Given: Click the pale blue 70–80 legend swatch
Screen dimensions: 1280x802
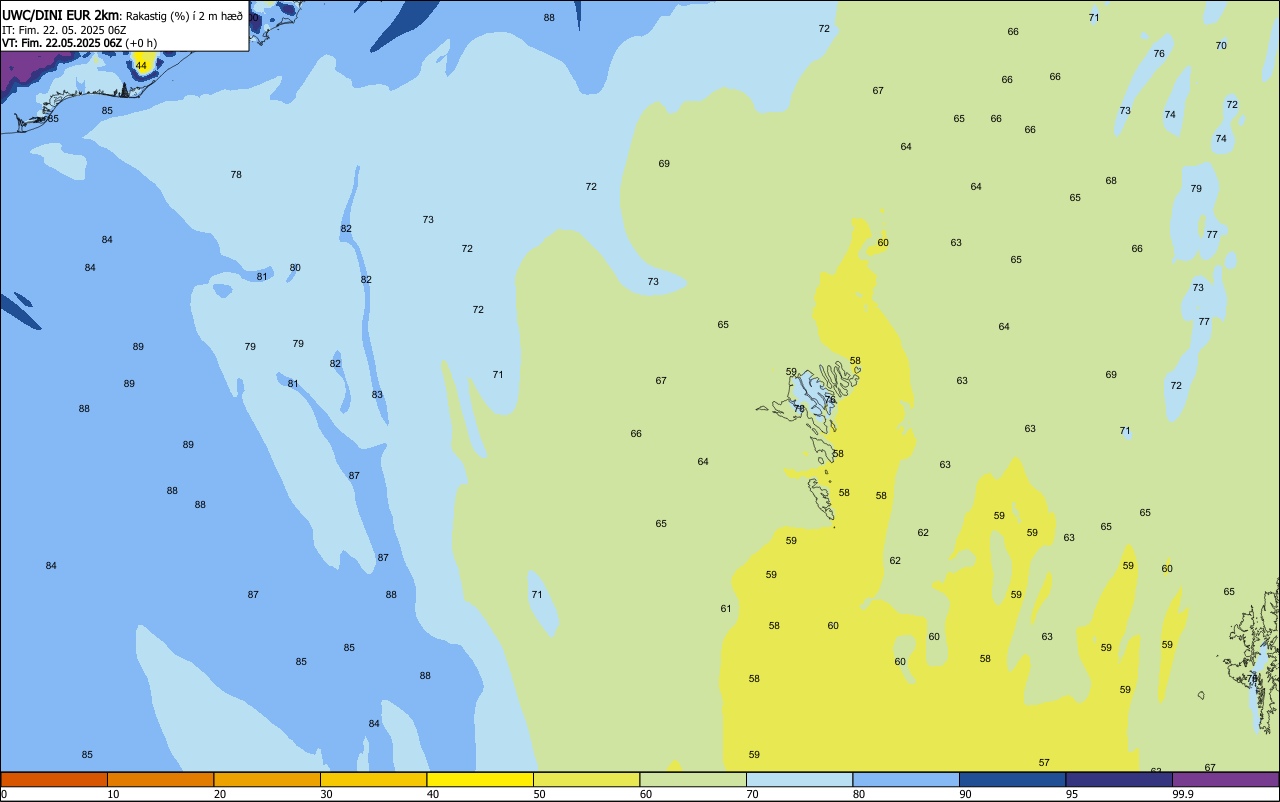Looking at the screenshot, I should 799,779.
